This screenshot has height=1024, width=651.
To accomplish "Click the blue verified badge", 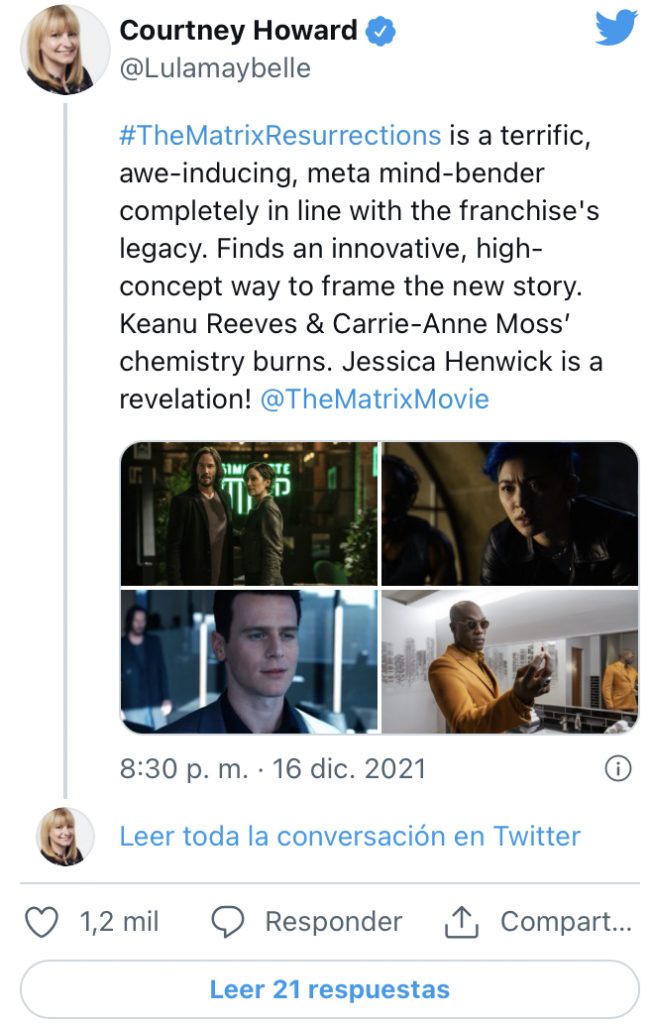I will (380, 31).
